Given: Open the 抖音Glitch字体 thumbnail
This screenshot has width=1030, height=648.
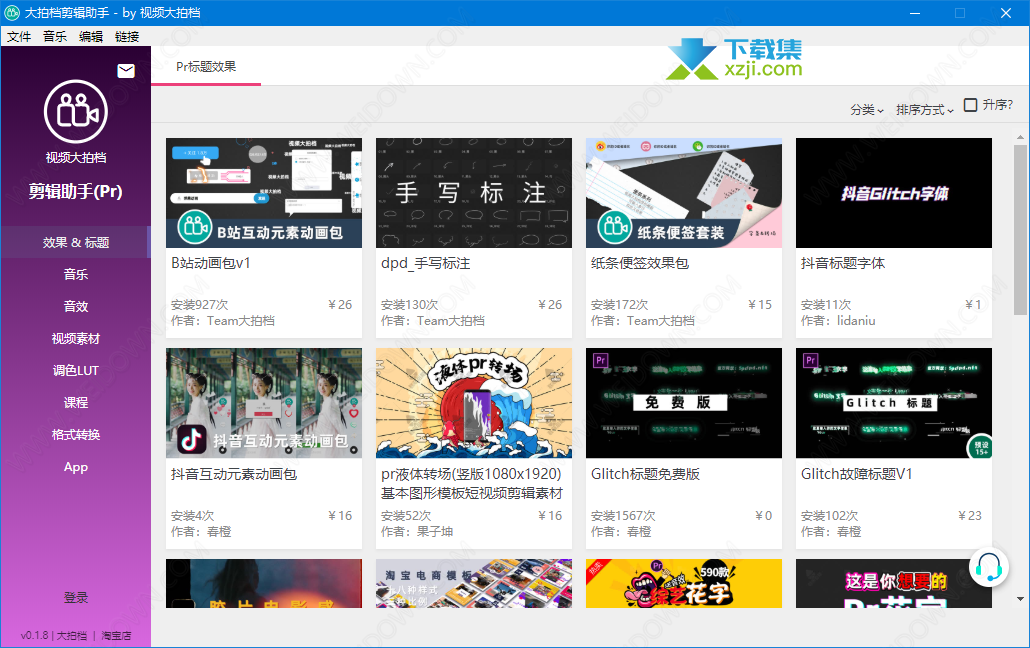Looking at the screenshot, I should pyautogui.click(x=893, y=193).
